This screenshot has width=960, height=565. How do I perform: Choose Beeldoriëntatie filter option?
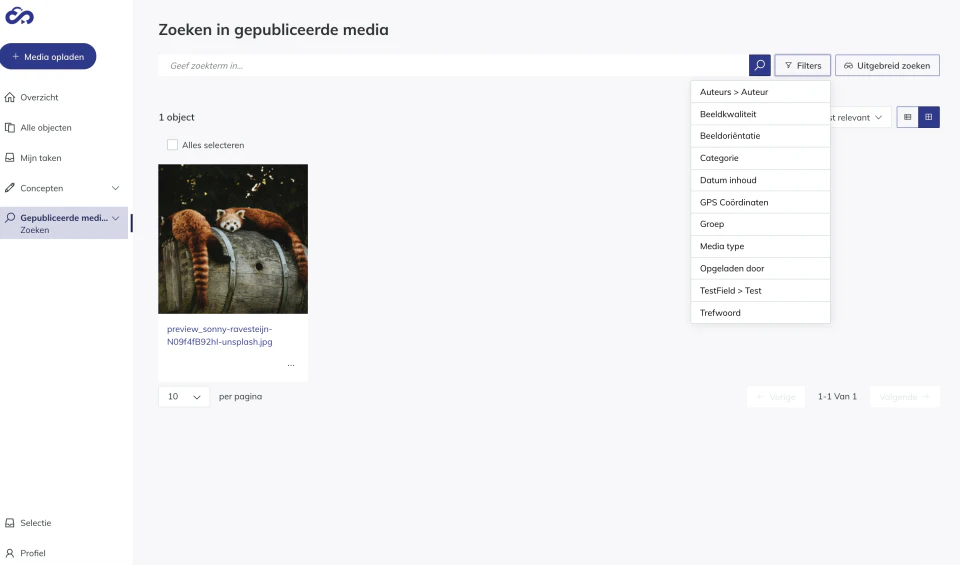[760, 136]
